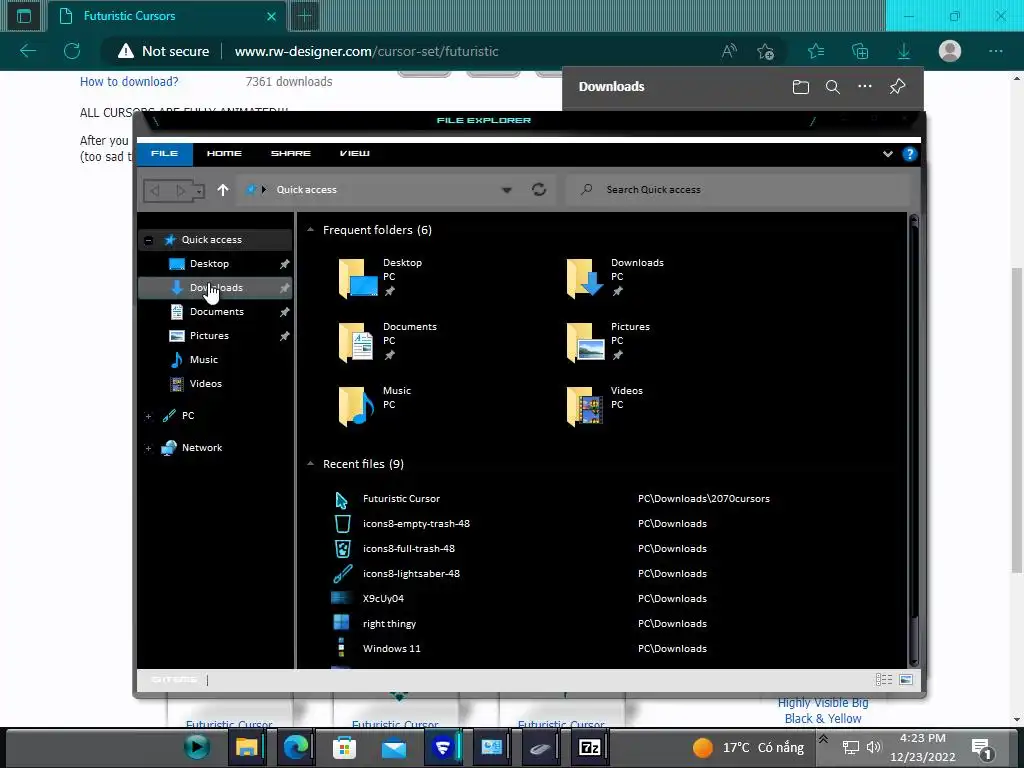Select Music in navigation pane
Screen dimensions: 1024x768
point(215,360)
